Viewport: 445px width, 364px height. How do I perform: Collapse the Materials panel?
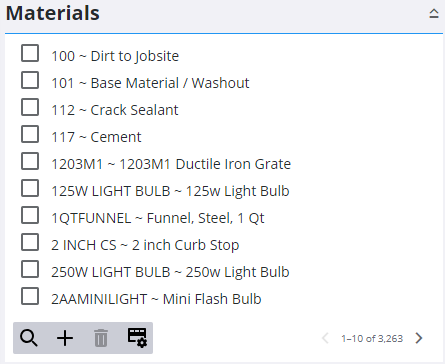click(x=434, y=14)
